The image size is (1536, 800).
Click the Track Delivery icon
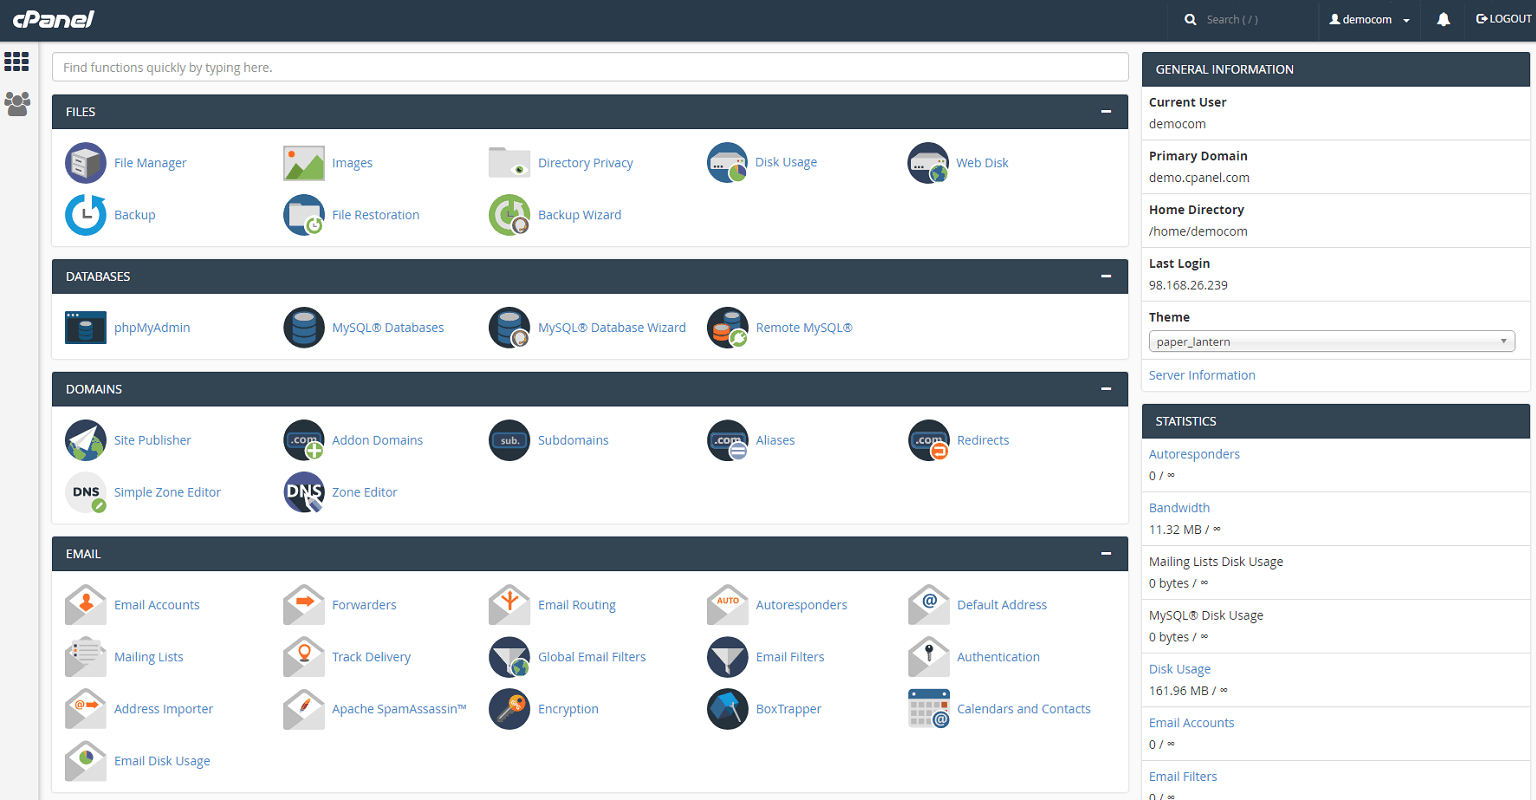304,657
